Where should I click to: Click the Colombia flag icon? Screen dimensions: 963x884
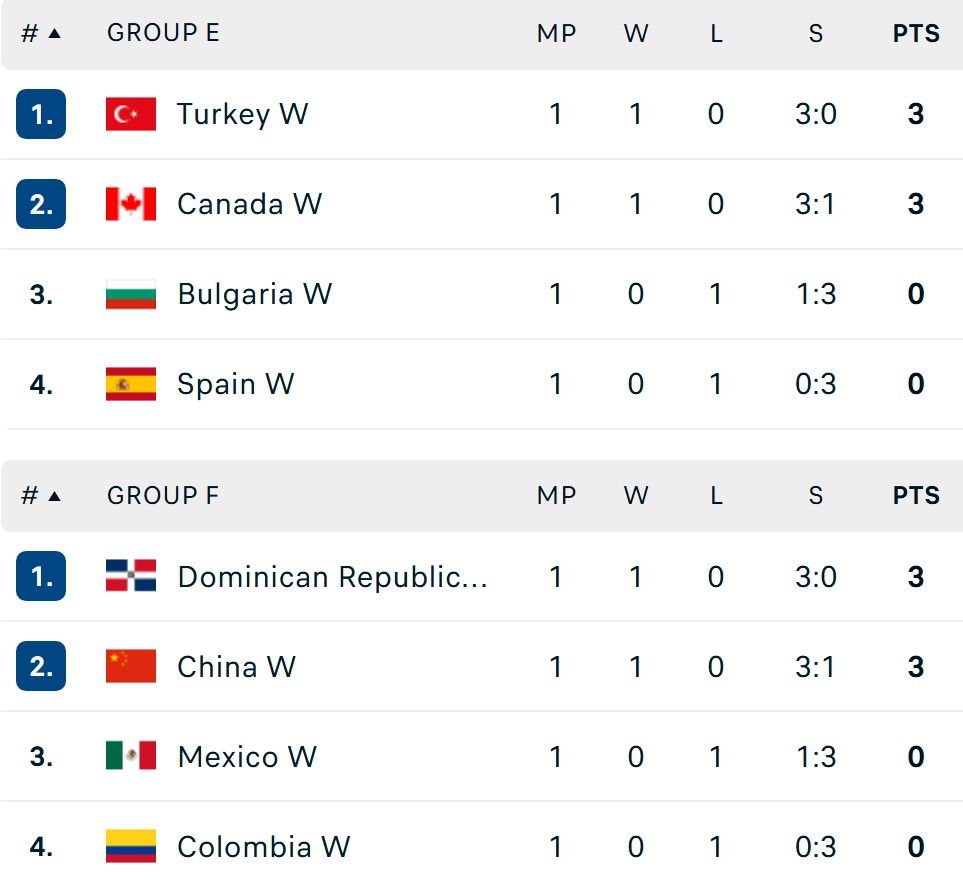pyautogui.click(x=131, y=847)
